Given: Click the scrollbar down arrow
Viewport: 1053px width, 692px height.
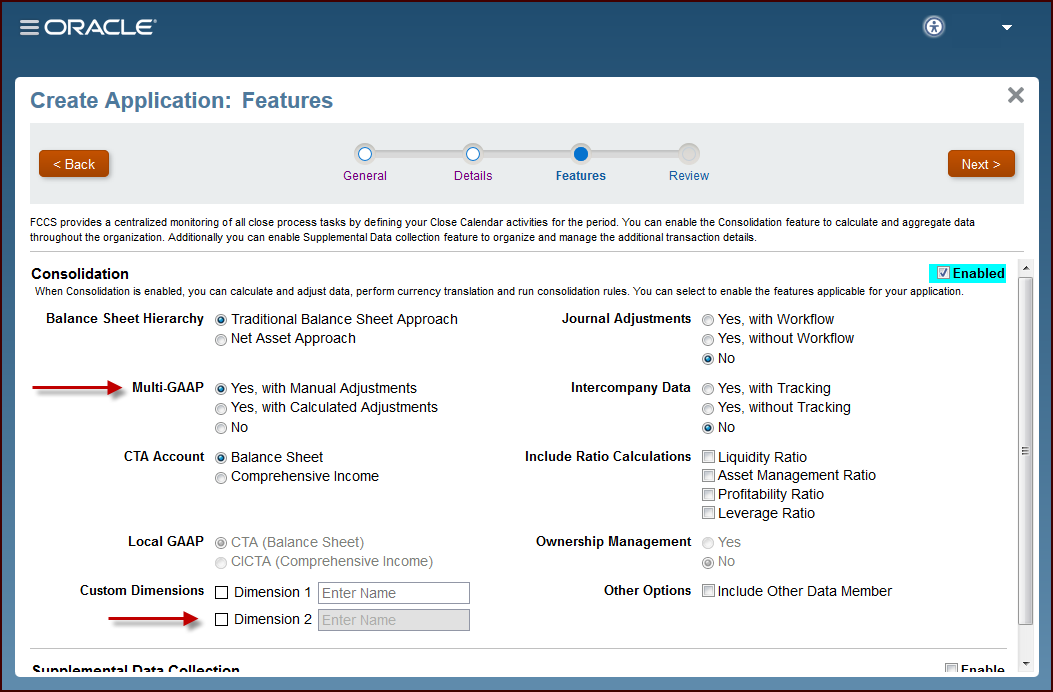Looking at the screenshot, I should [1025, 664].
